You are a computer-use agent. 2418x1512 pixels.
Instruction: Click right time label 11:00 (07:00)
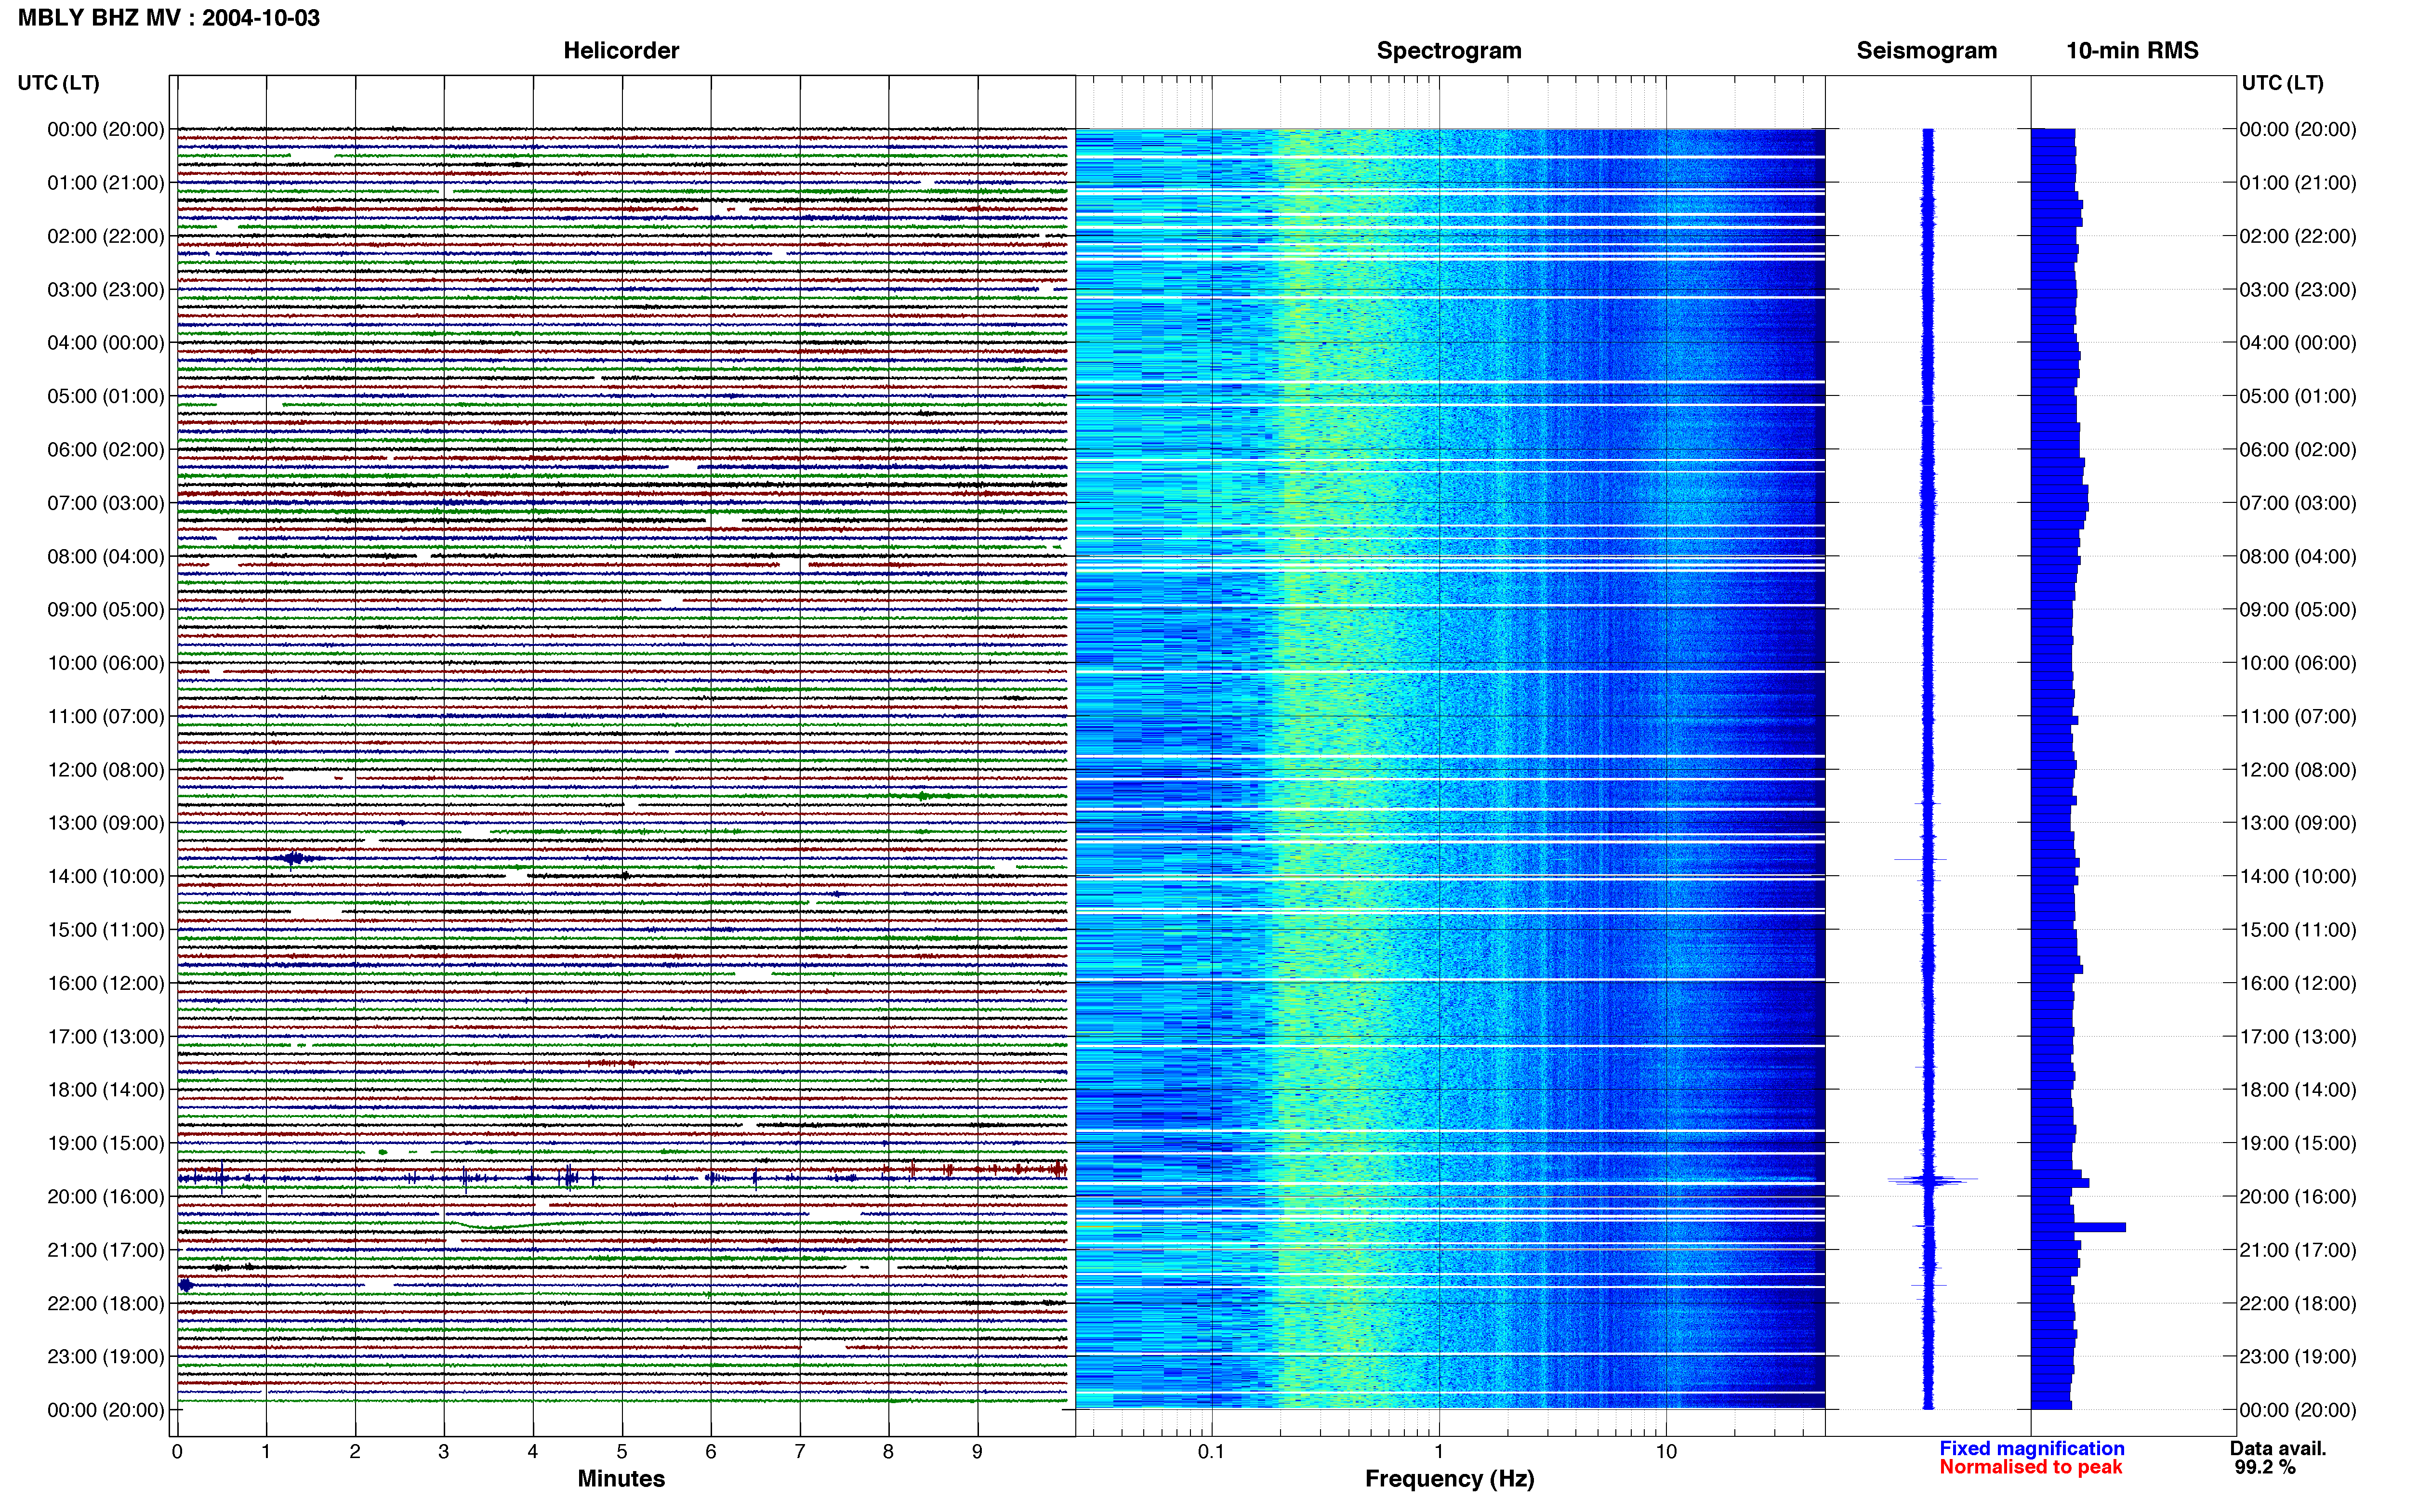point(2298,716)
